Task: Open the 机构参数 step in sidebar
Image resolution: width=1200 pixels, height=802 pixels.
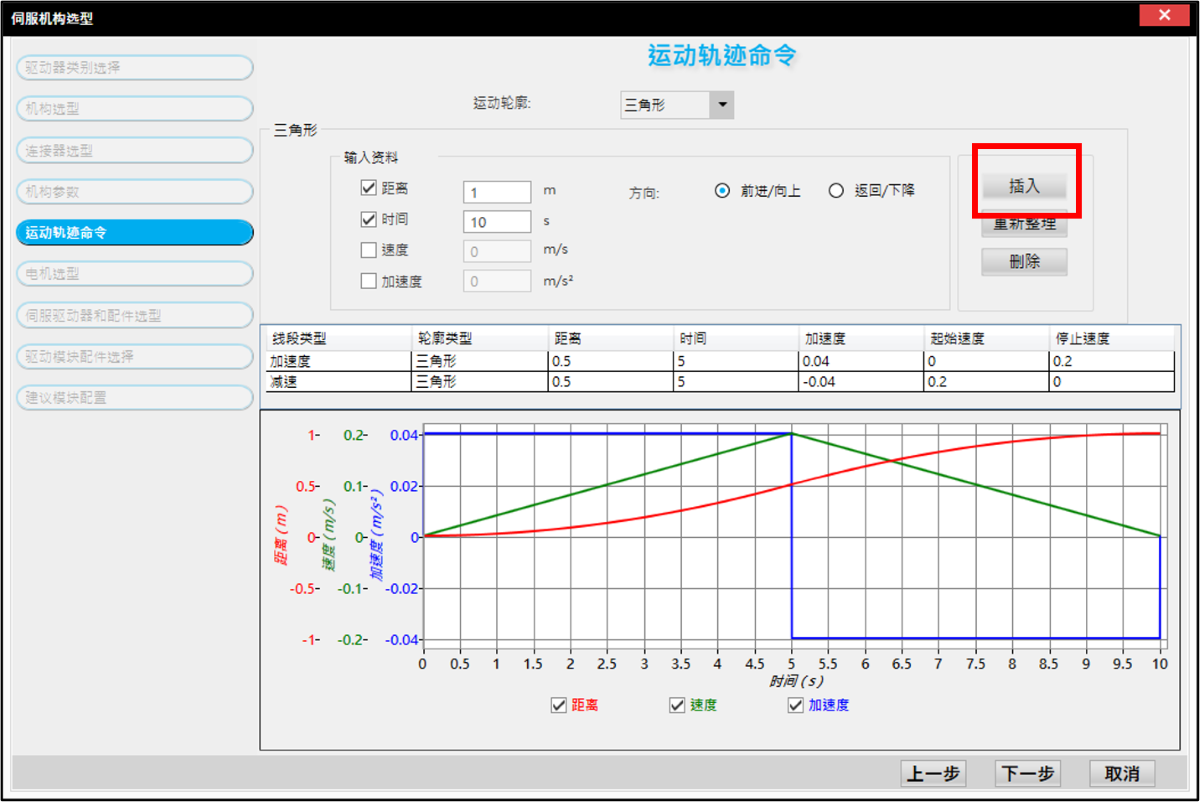Action: pos(134,191)
